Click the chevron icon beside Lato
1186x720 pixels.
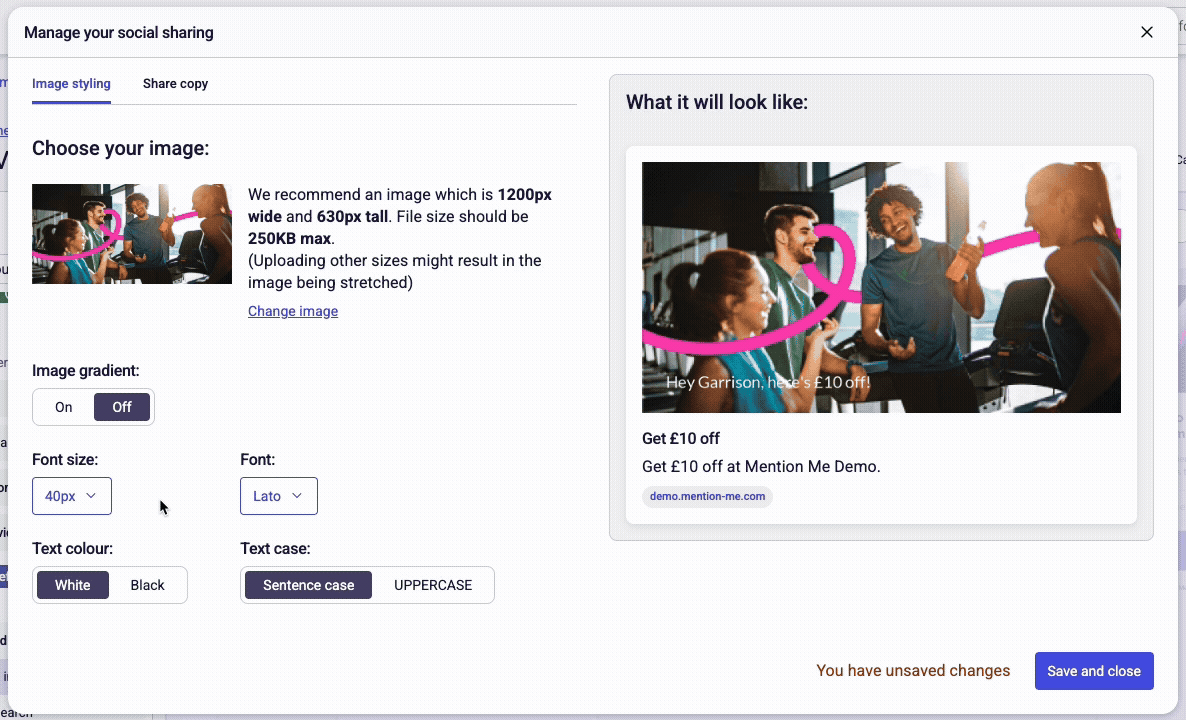pyautogui.click(x=300, y=496)
